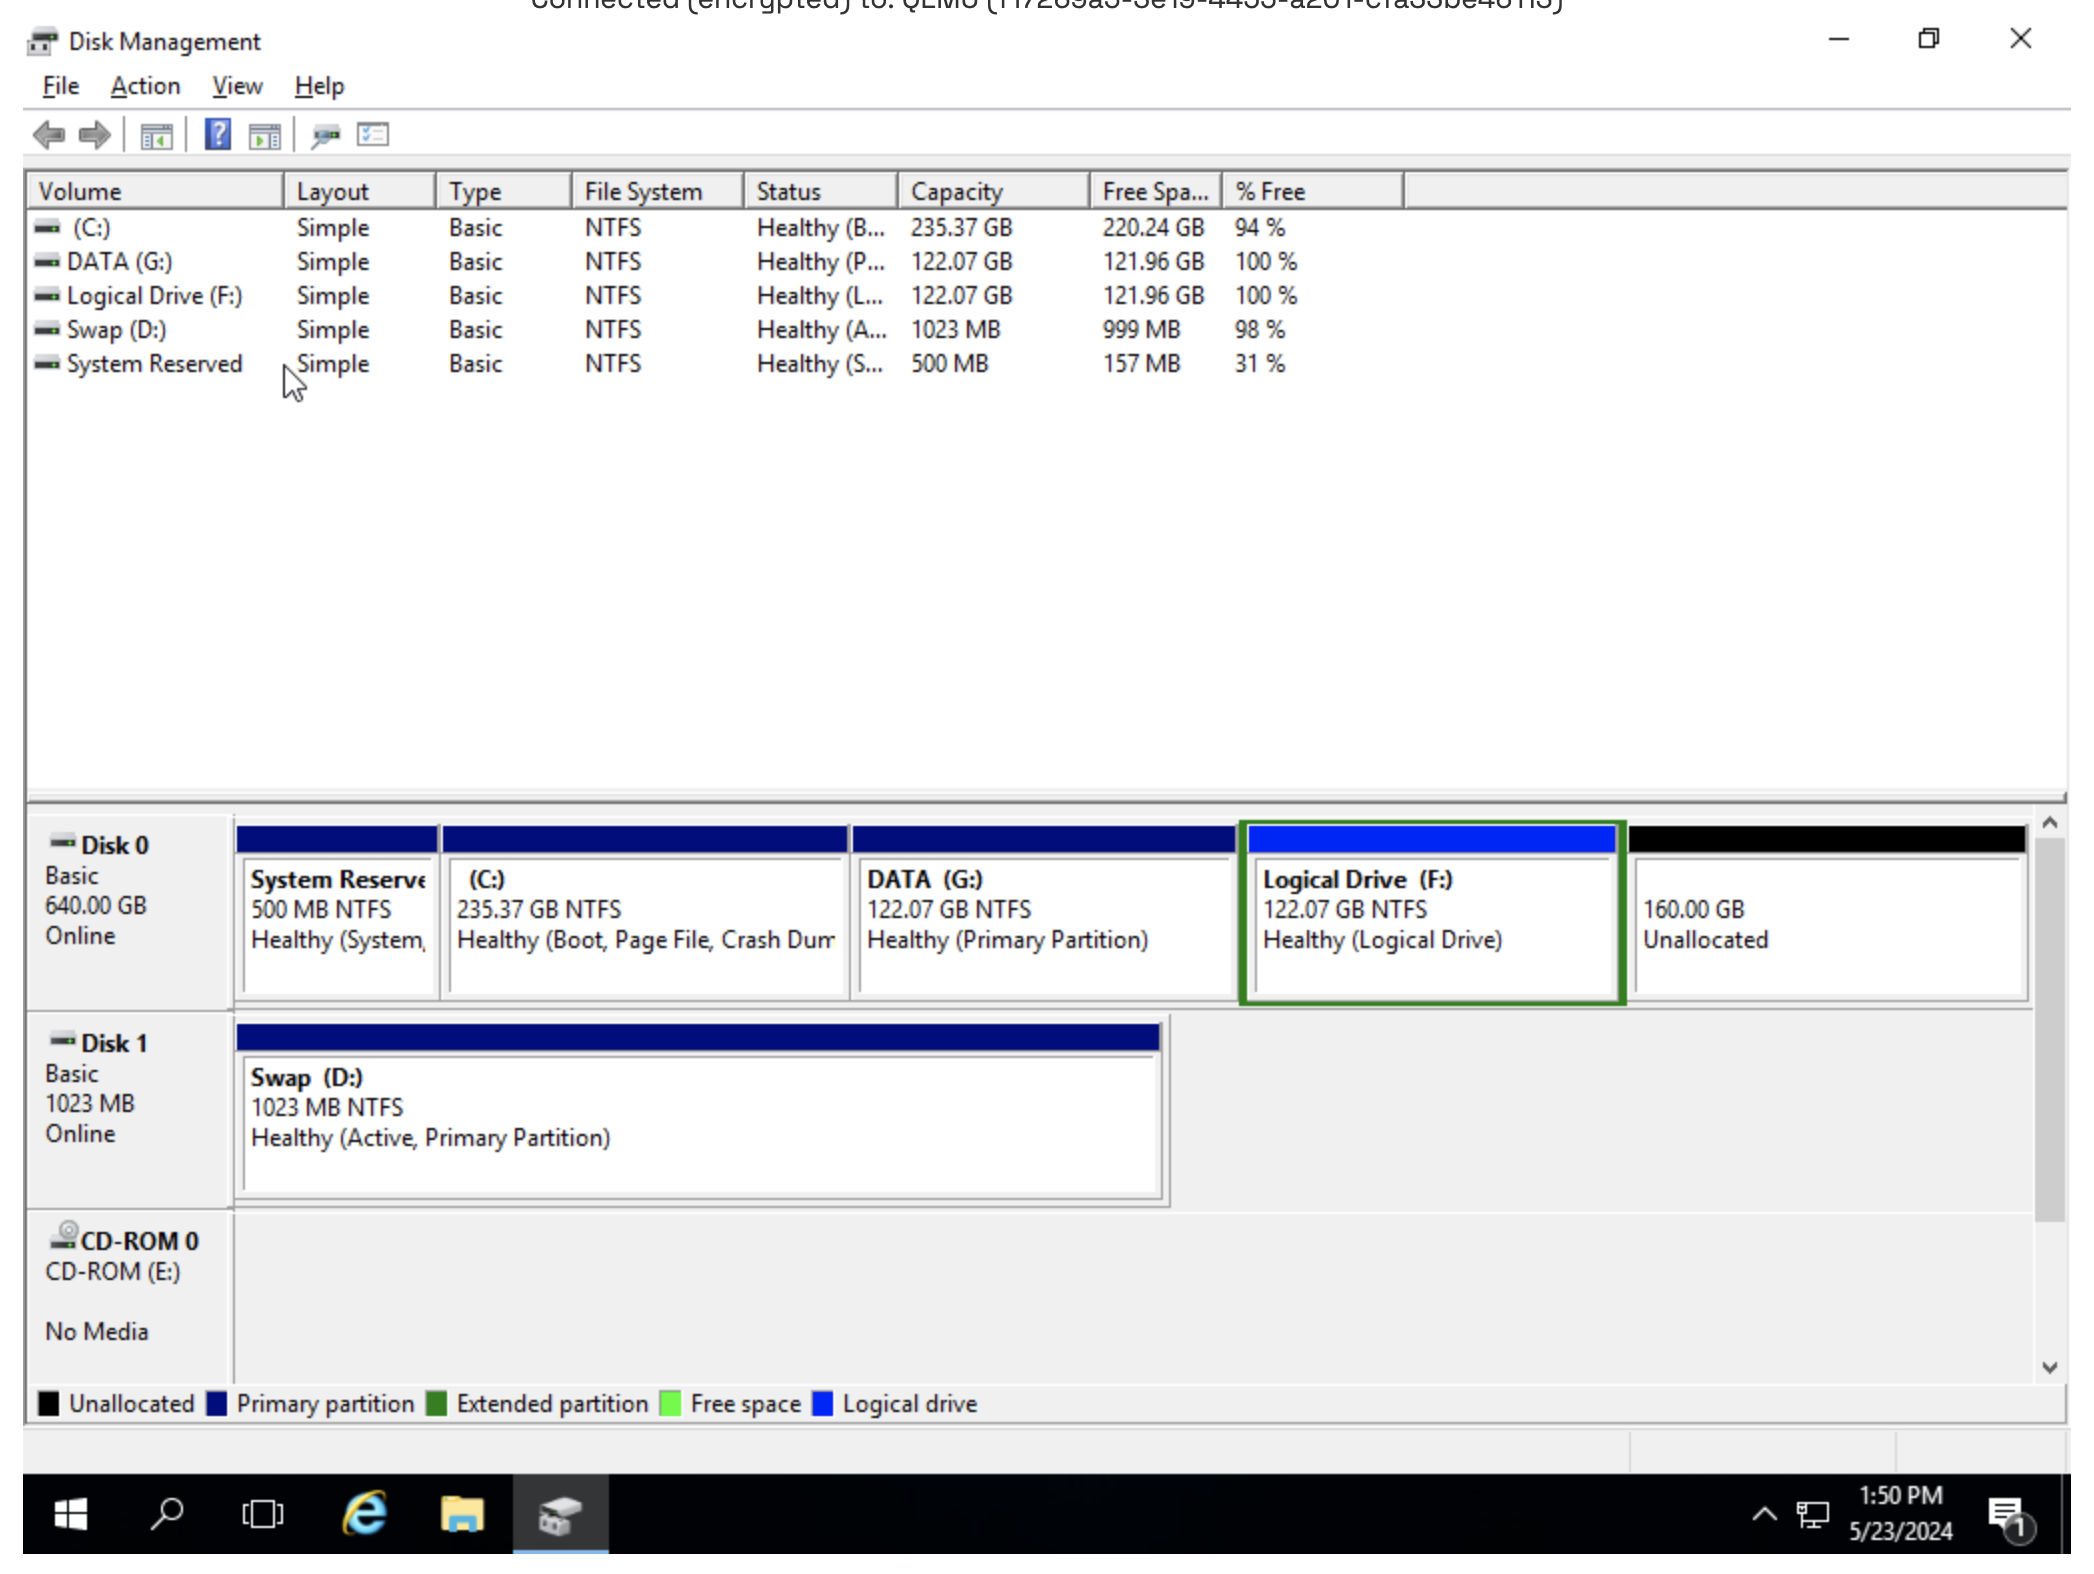Click the Disk Management application icon in title bar
This screenshot has height=1574, width=2094.
point(41,40)
